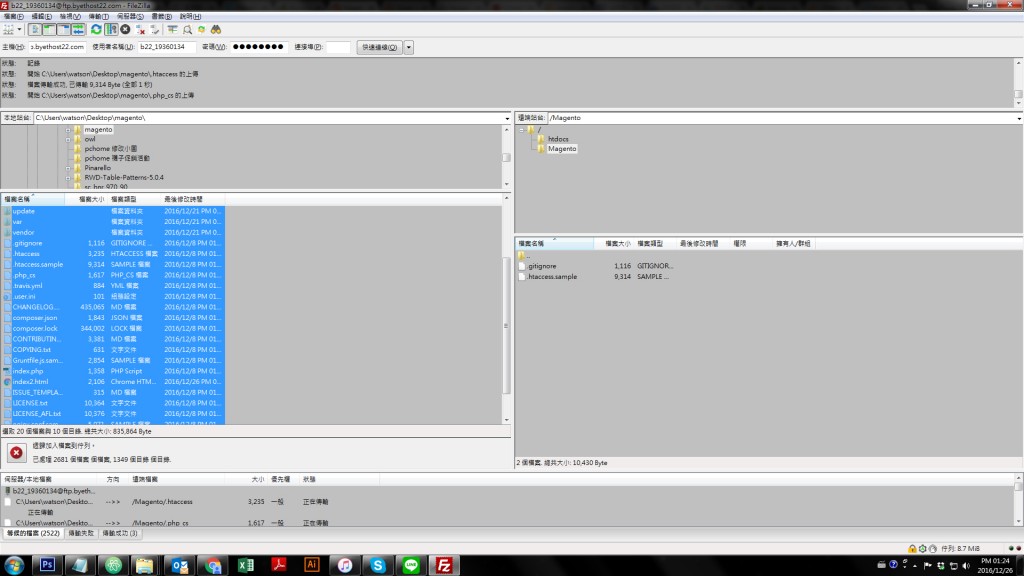Toggle synchronized browsing icon

pyautogui.click(x=202, y=29)
